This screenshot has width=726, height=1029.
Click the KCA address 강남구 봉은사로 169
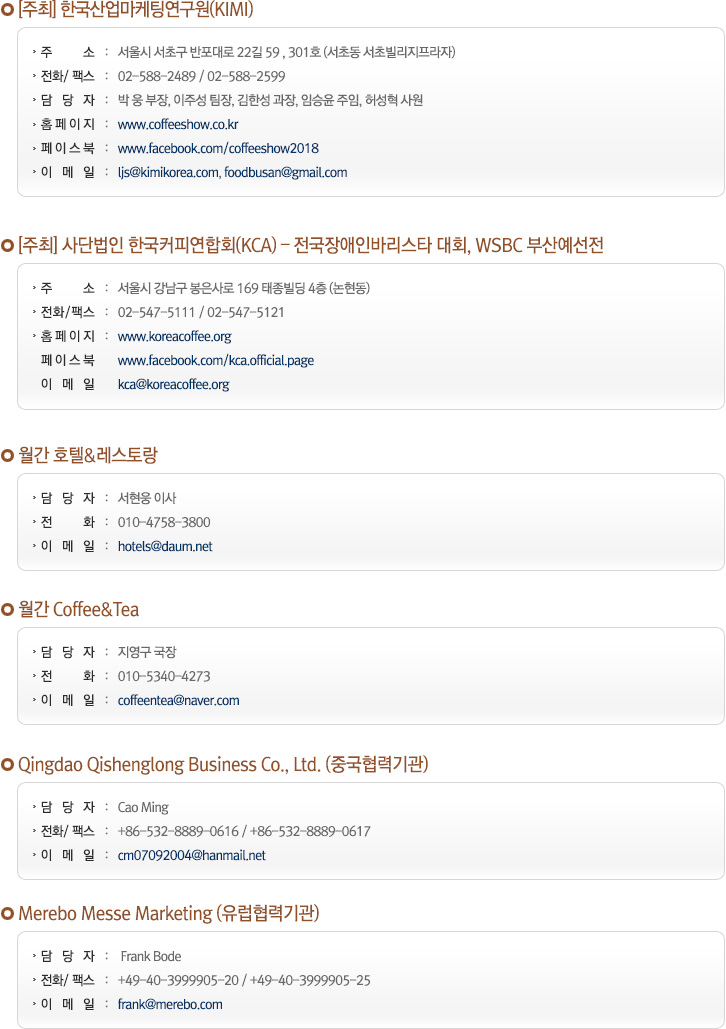coord(244,288)
